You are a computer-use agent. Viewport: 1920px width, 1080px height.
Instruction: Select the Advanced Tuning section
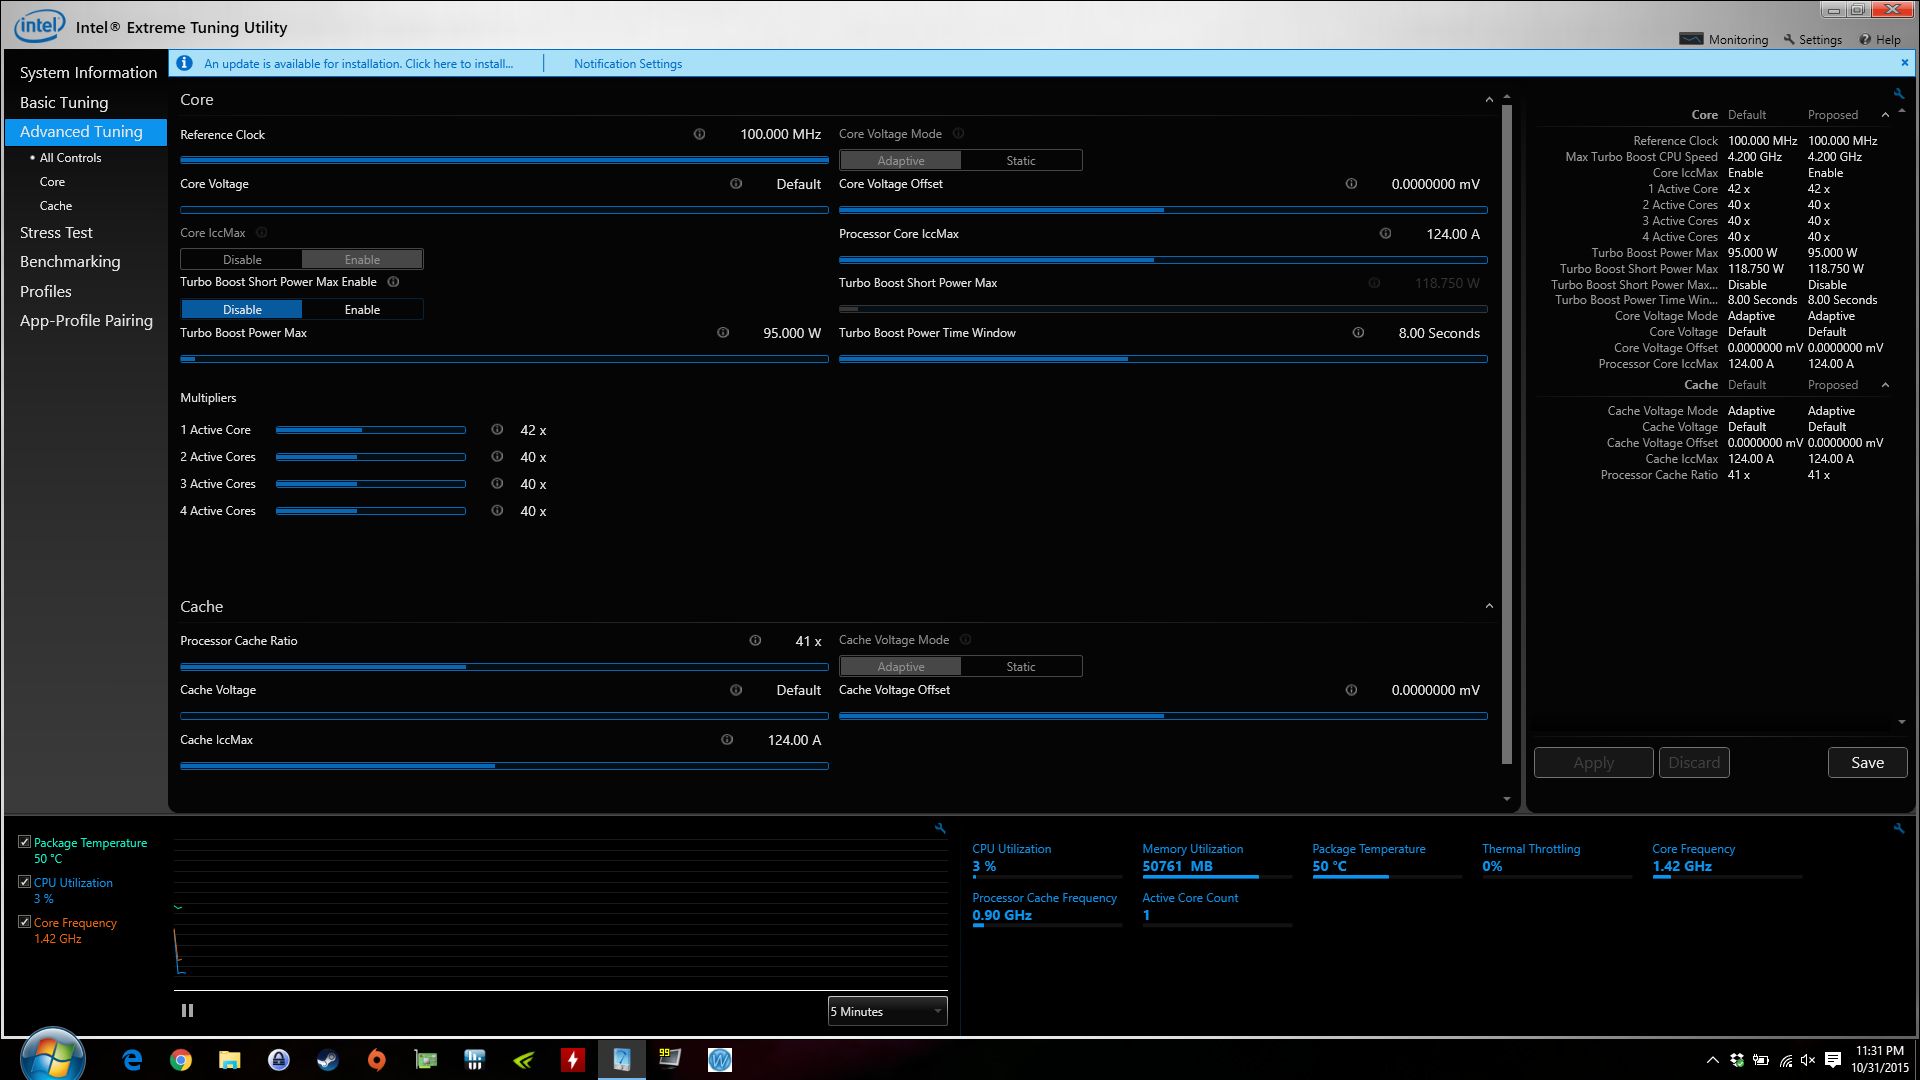tap(86, 132)
